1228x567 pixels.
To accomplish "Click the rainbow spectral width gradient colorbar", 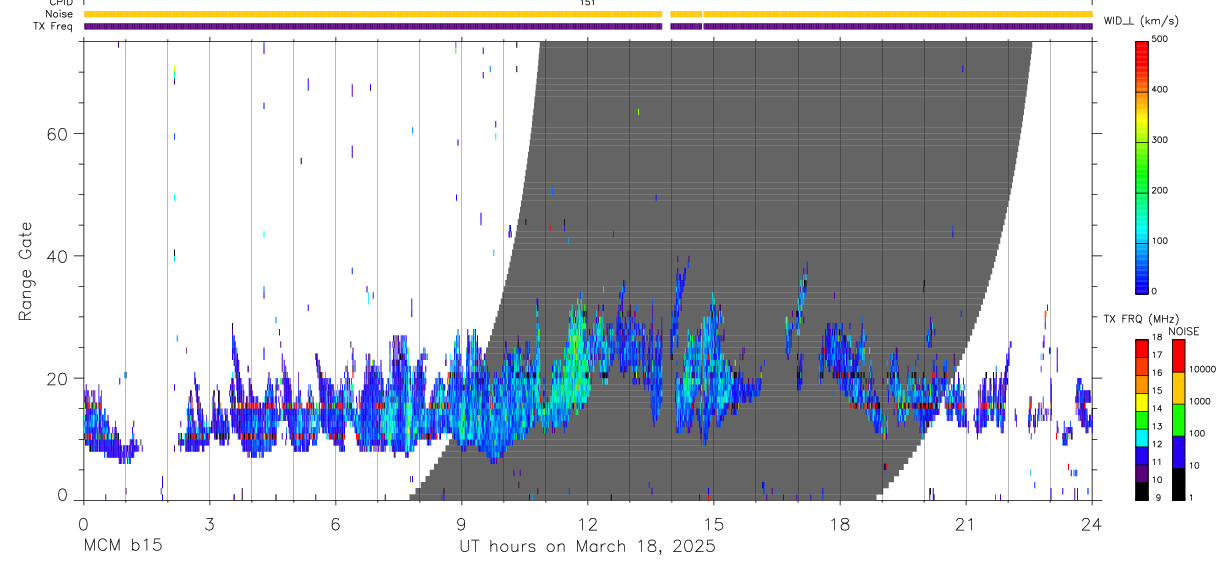I will [x=1142, y=166].
